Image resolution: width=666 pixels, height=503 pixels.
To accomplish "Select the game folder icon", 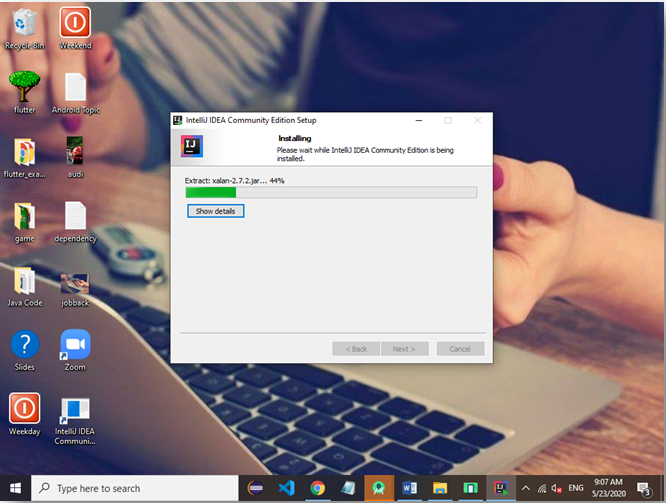I will pyautogui.click(x=24, y=222).
